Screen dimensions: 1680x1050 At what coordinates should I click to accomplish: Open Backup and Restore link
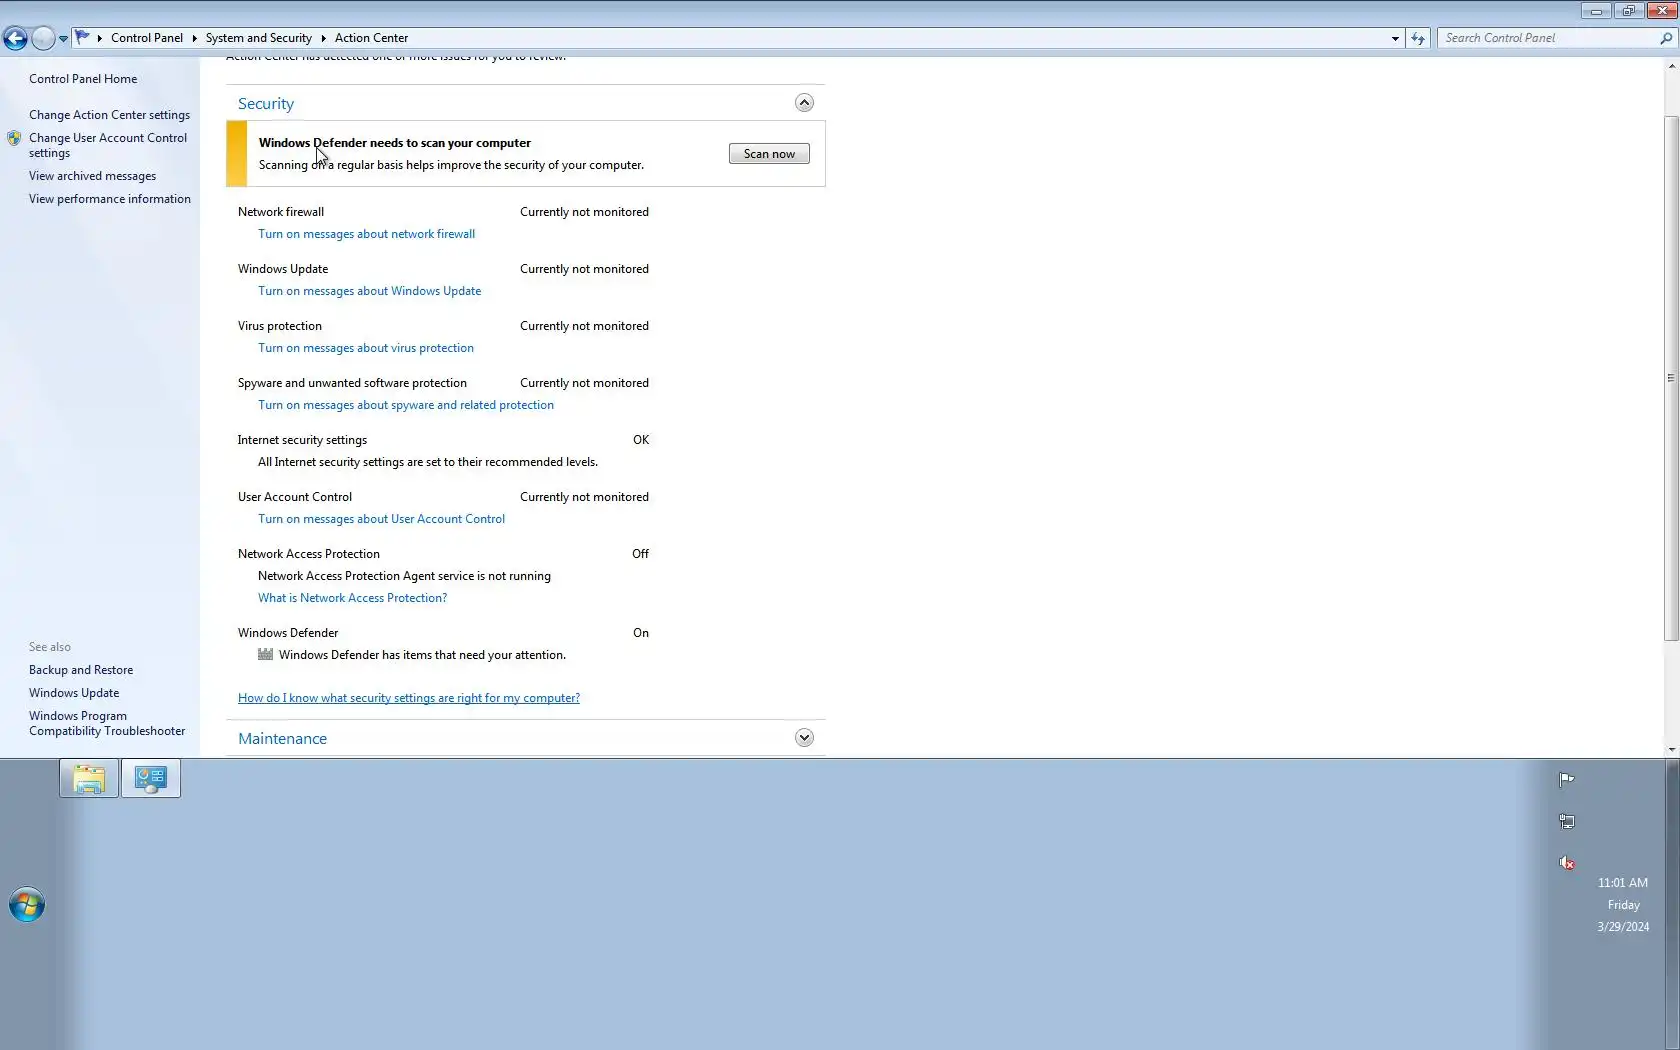[x=81, y=670]
